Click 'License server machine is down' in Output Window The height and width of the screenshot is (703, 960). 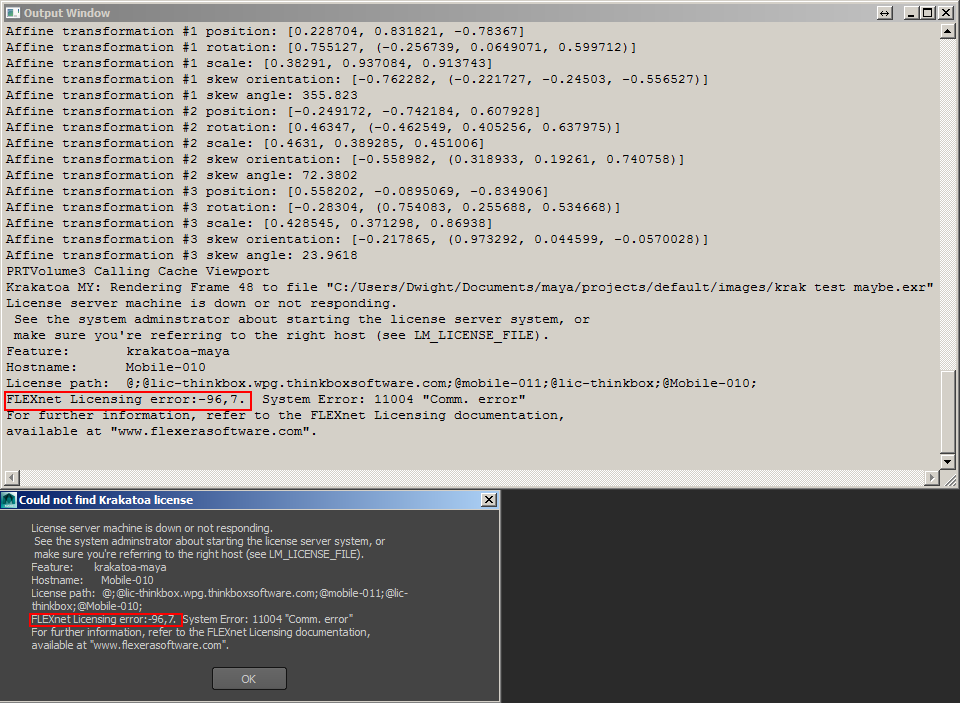[201, 303]
